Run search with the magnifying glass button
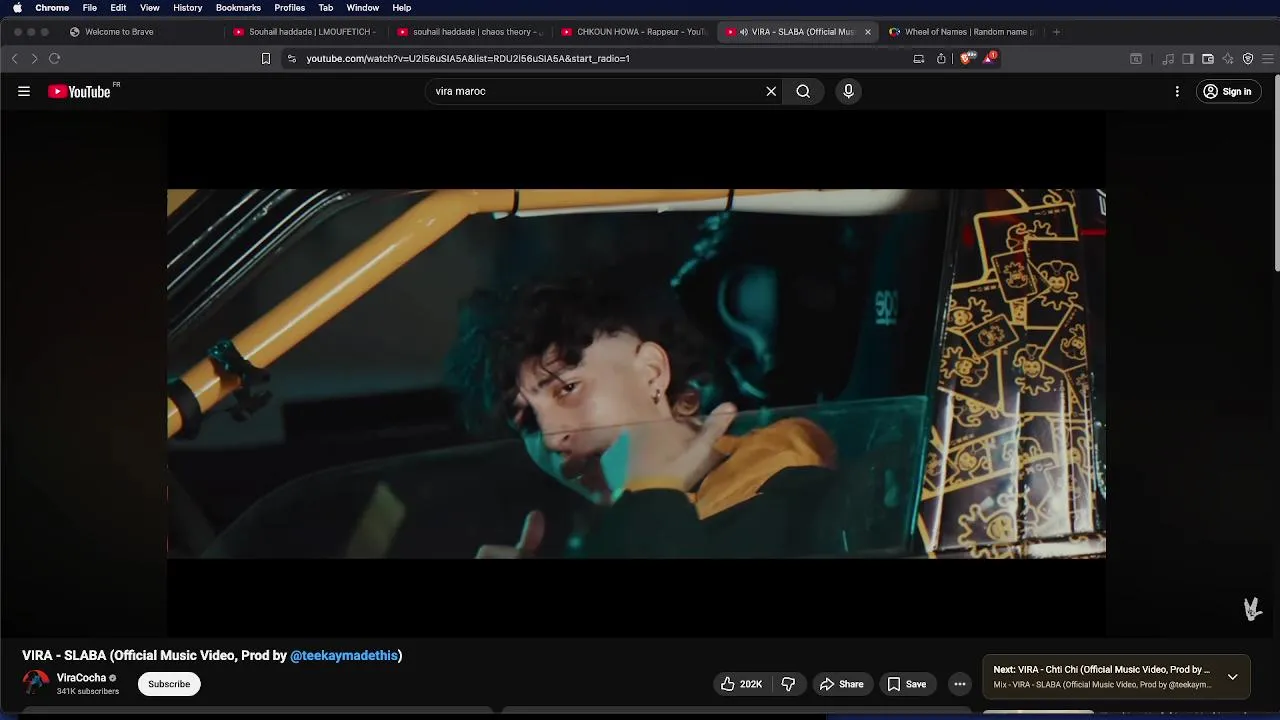The width and height of the screenshot is (1280, 720). [x=803, y=91]
